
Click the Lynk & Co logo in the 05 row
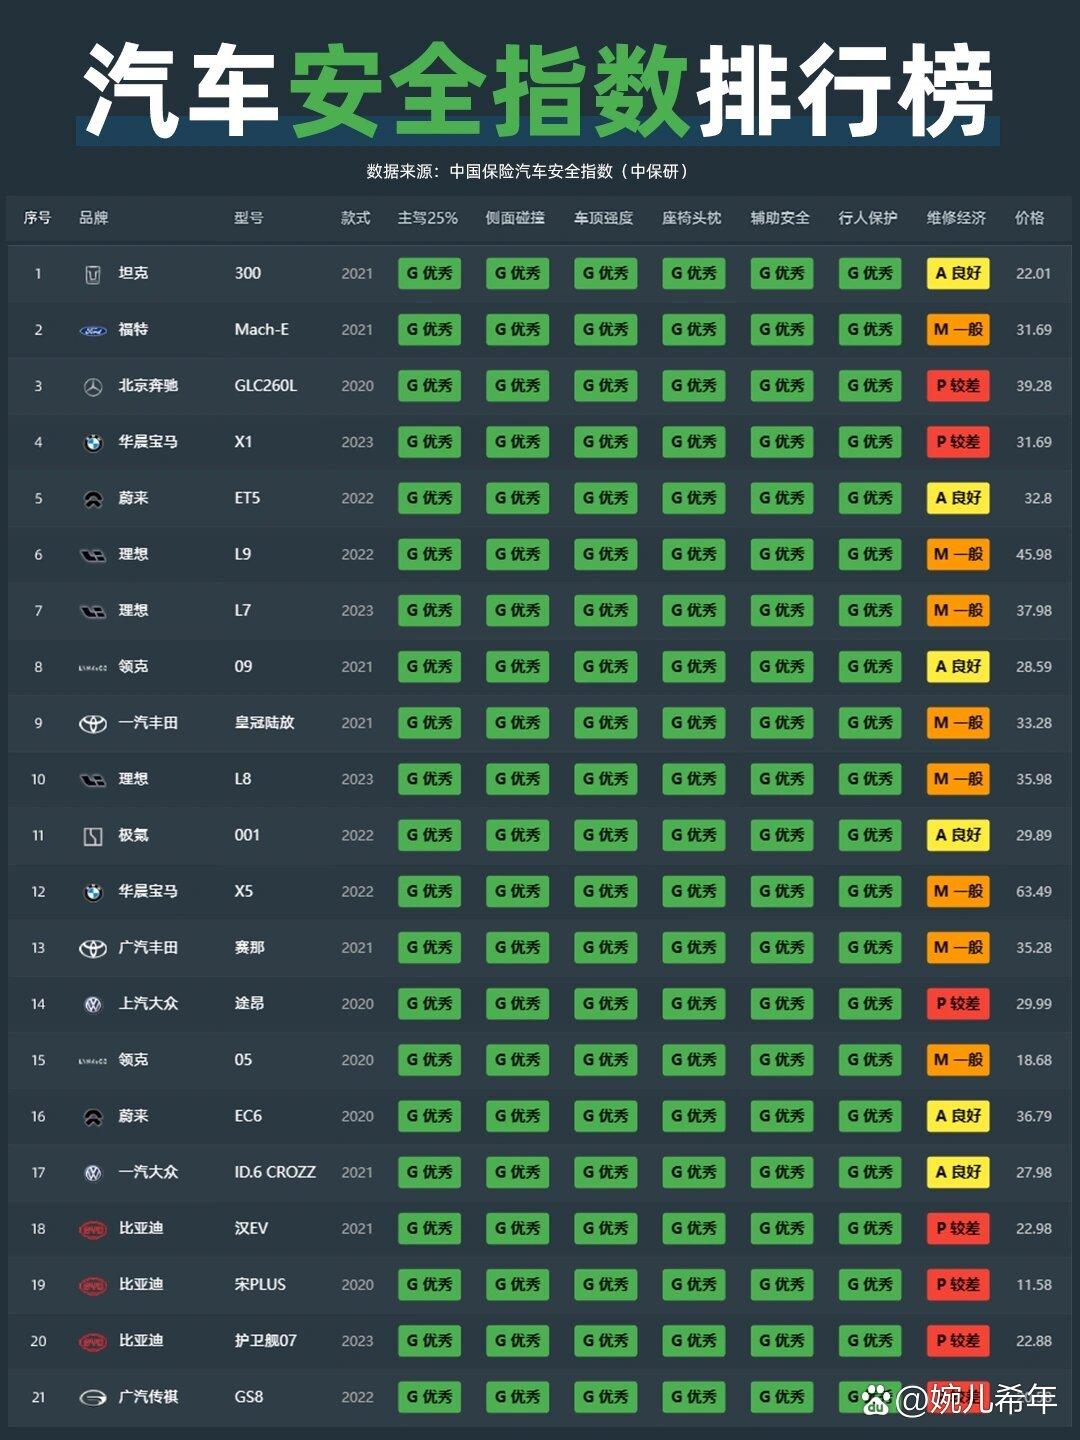[x=93, y=1060]
